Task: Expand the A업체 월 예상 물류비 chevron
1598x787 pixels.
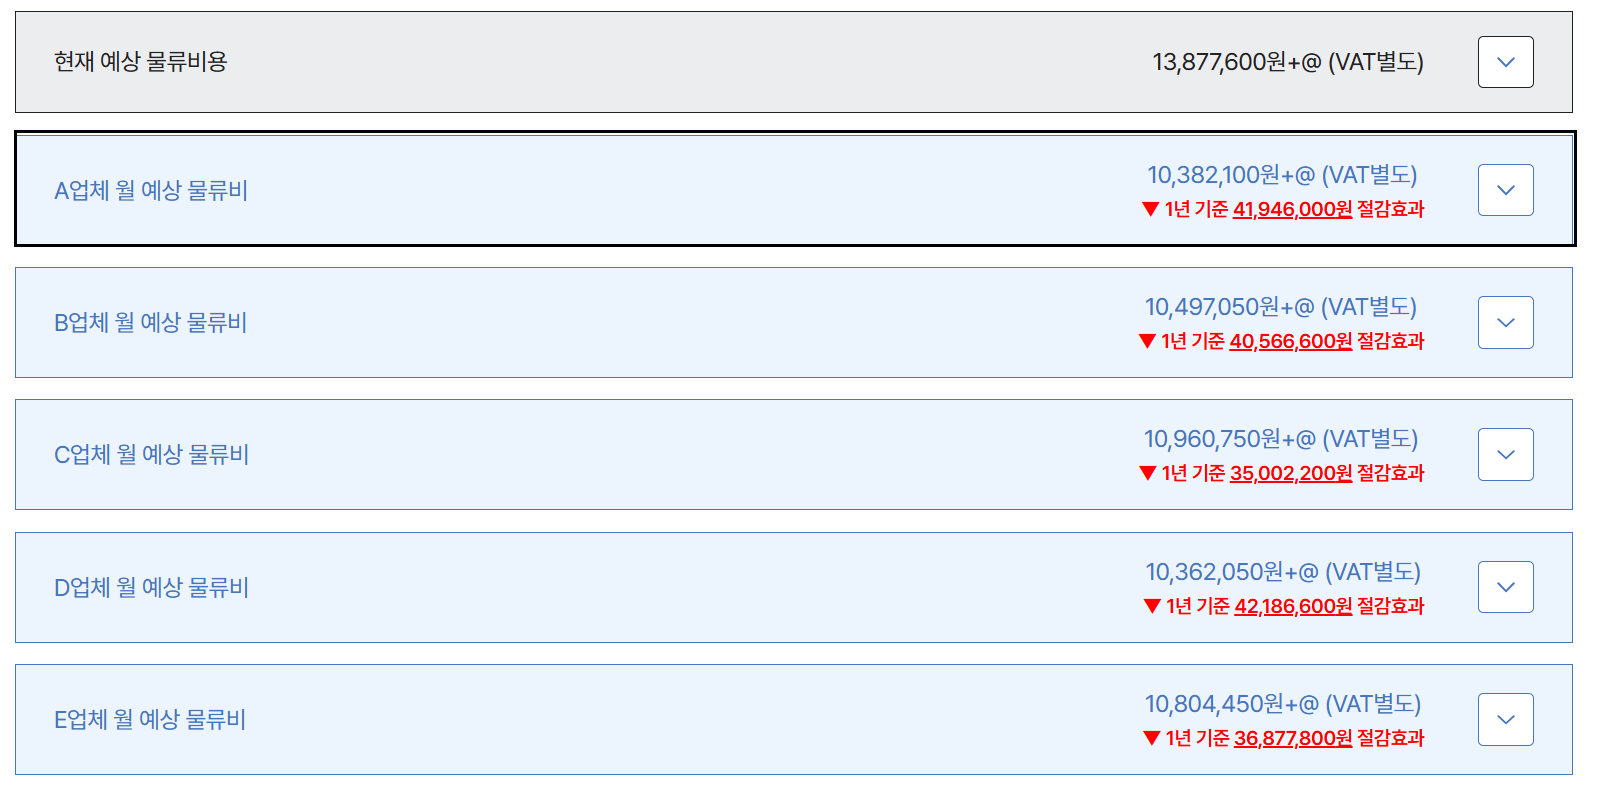Action: click(1505, 190)
